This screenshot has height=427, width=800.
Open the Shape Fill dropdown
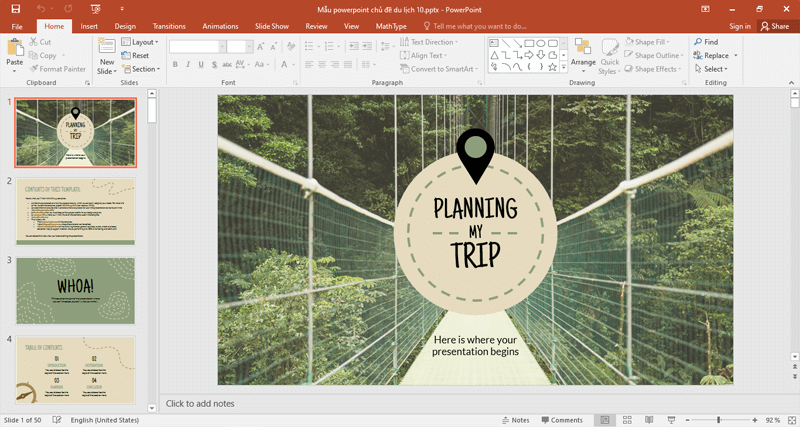click(647, 42)
